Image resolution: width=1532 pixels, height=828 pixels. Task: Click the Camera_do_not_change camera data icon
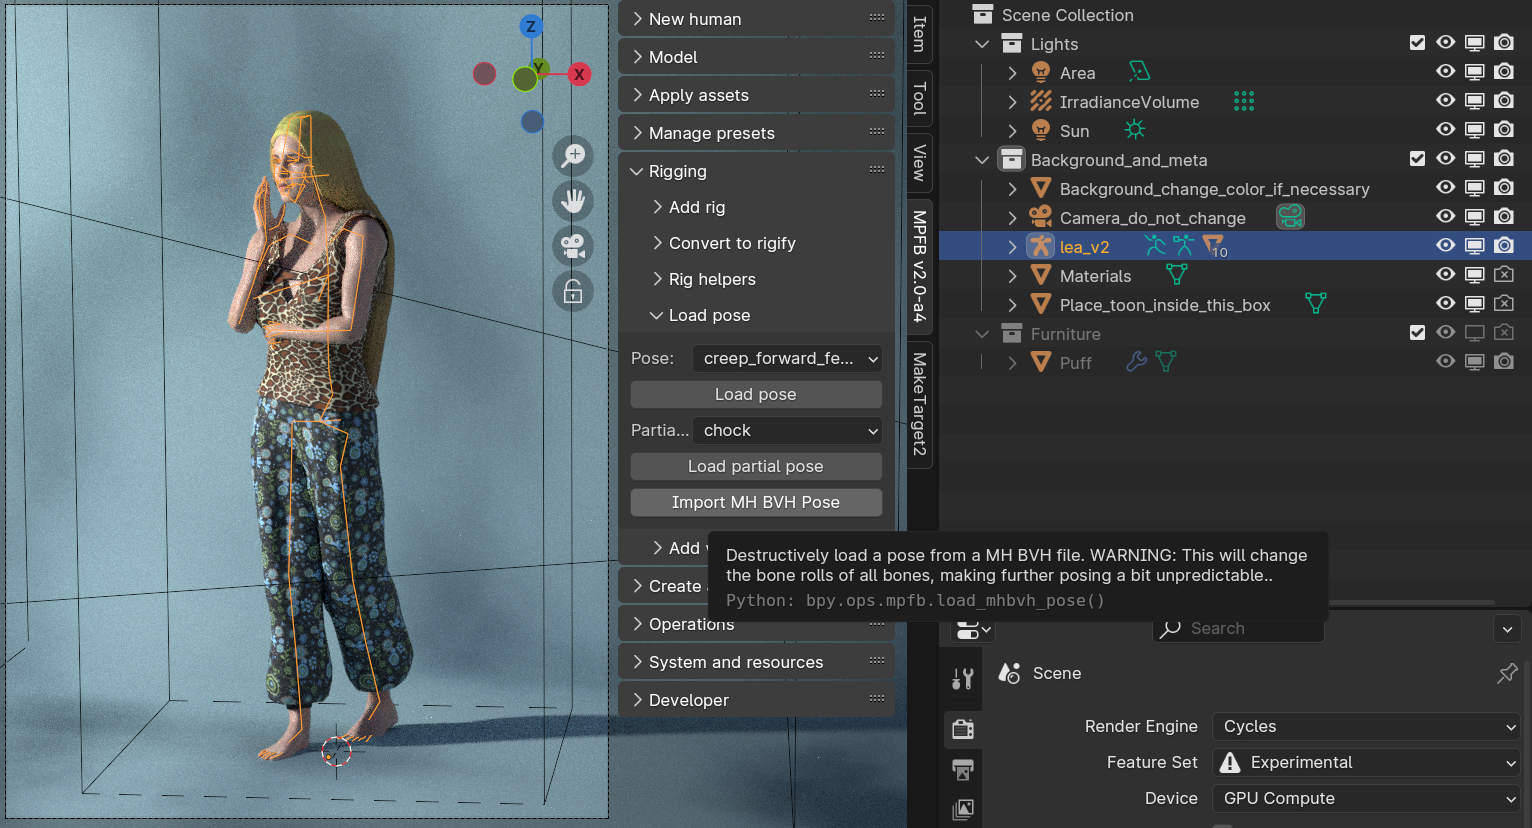tap(1290, 217)
